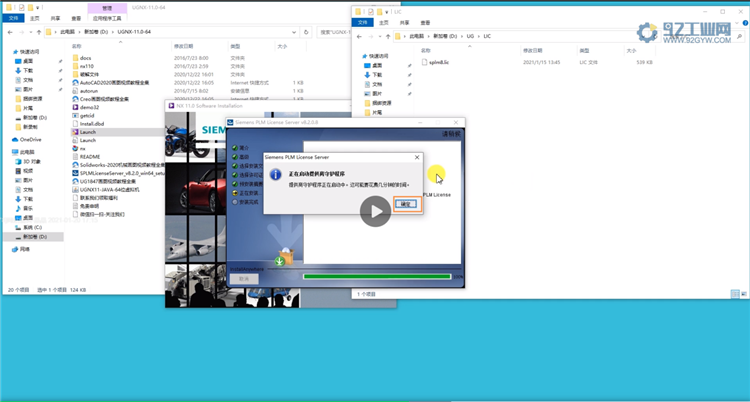The height and width of the screenshot is (402, 750).
Task: Sort by 类型 in UGNX-11.0-64 window
Action: click(x=235, y=46)
